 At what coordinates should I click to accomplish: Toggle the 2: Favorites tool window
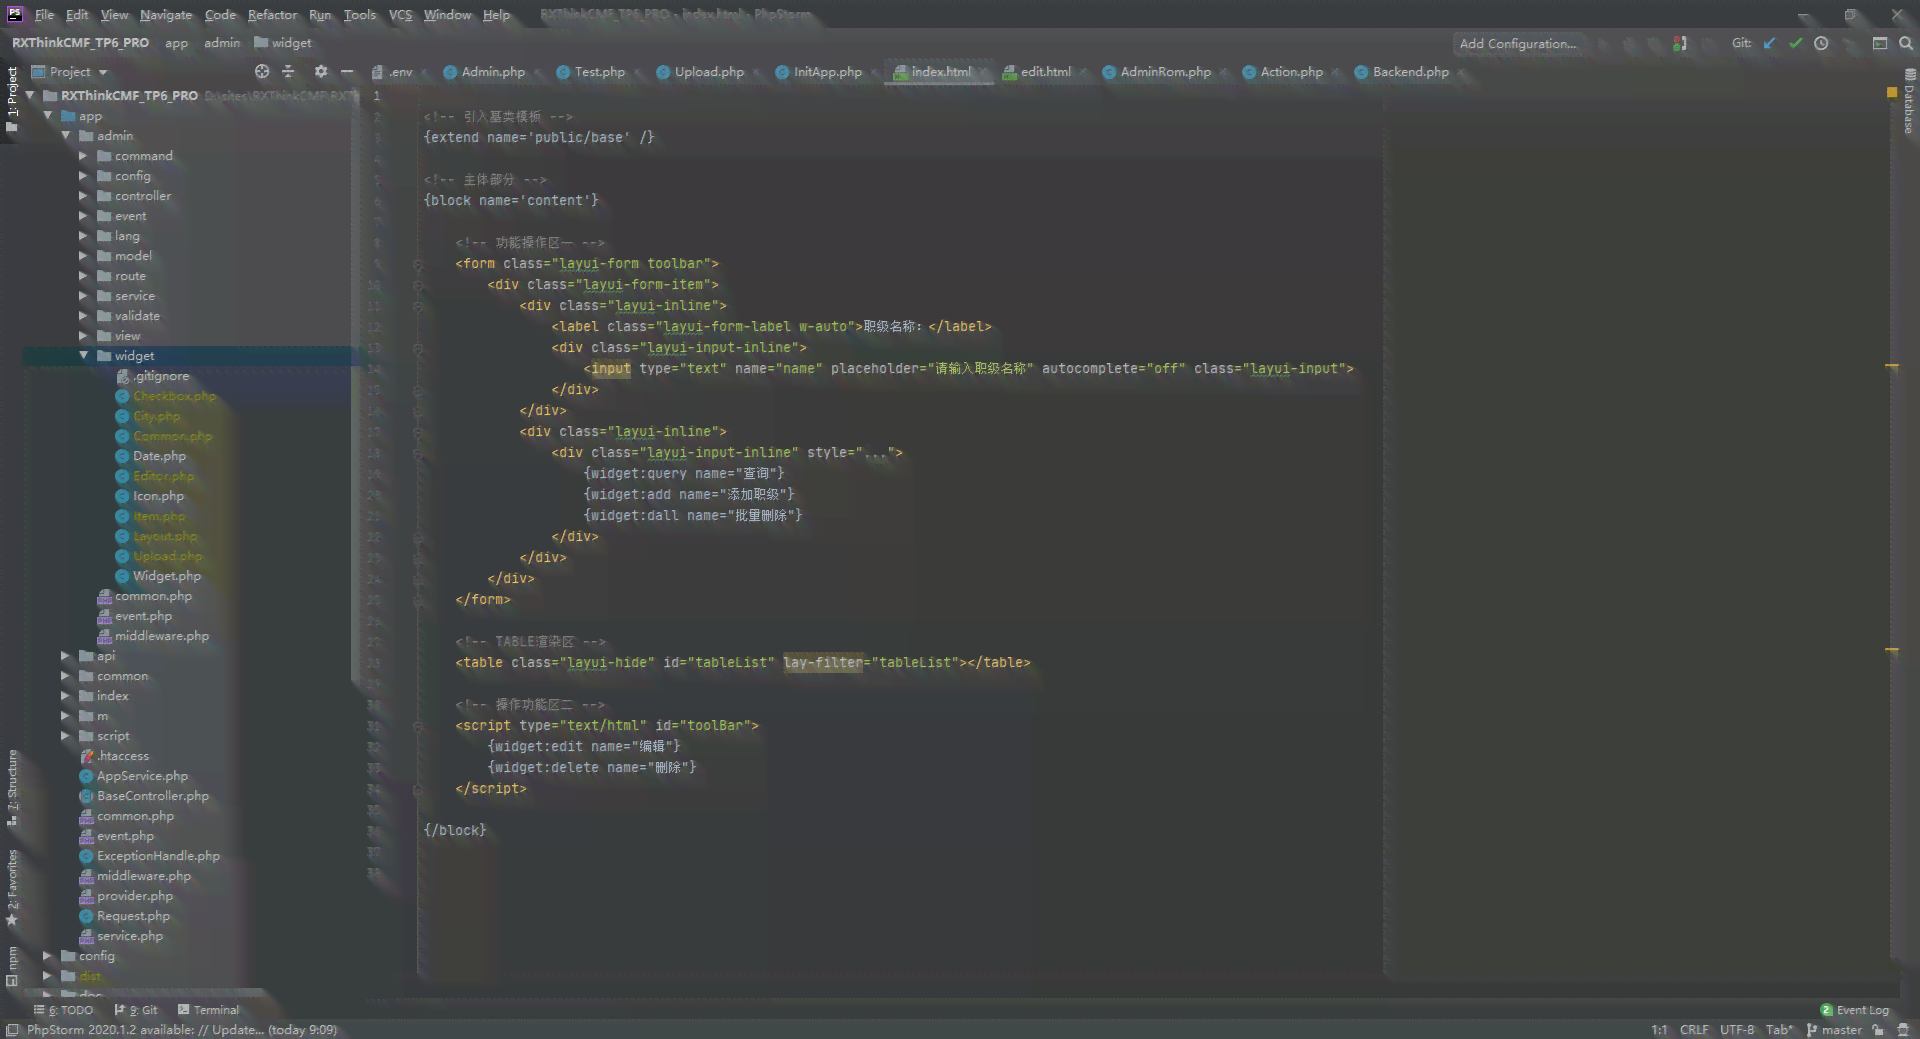point(12,886)
